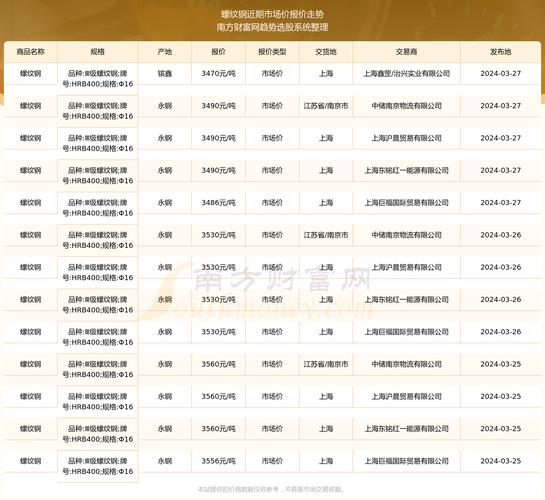Click the 商品名称 column header
545x500 pixels.
[31, 52]
